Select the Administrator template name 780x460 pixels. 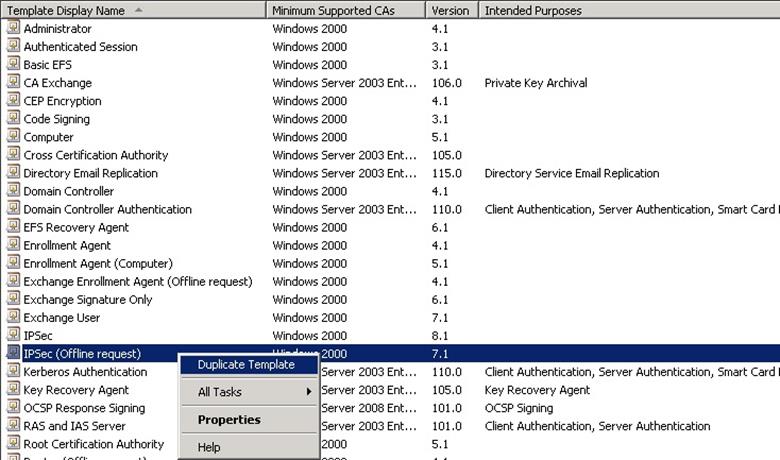57,29
